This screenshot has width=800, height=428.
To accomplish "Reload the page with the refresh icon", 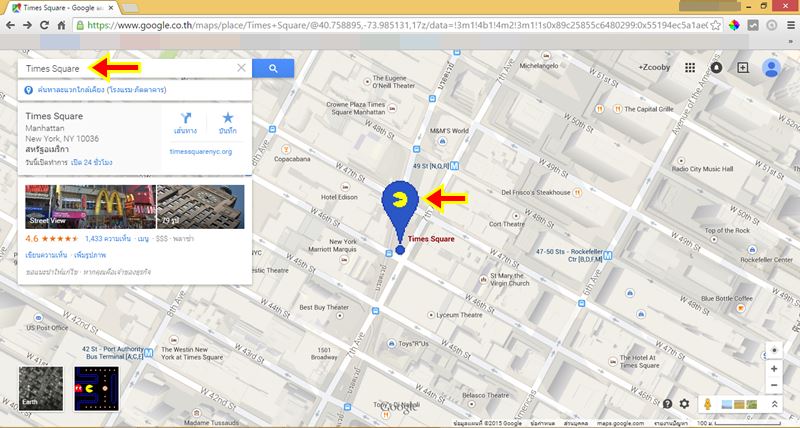I will point(44,25).
